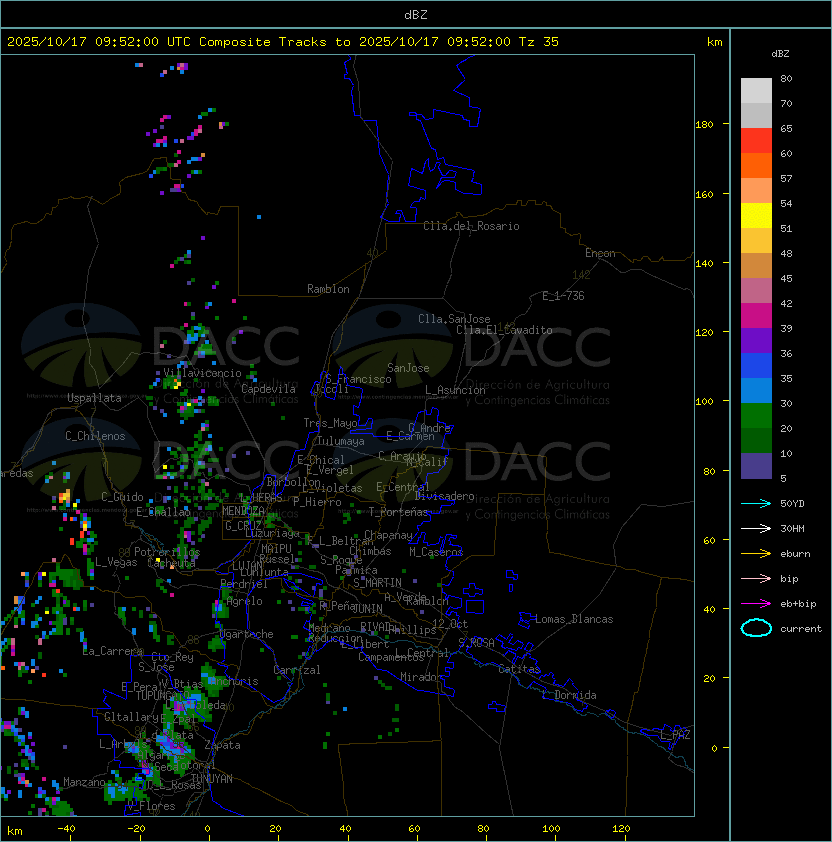Pick the light blue 35-30 dBZ swatch
The width and height of the screenshot is (832, 842).
pyautogui.click(x=756, y=390)
